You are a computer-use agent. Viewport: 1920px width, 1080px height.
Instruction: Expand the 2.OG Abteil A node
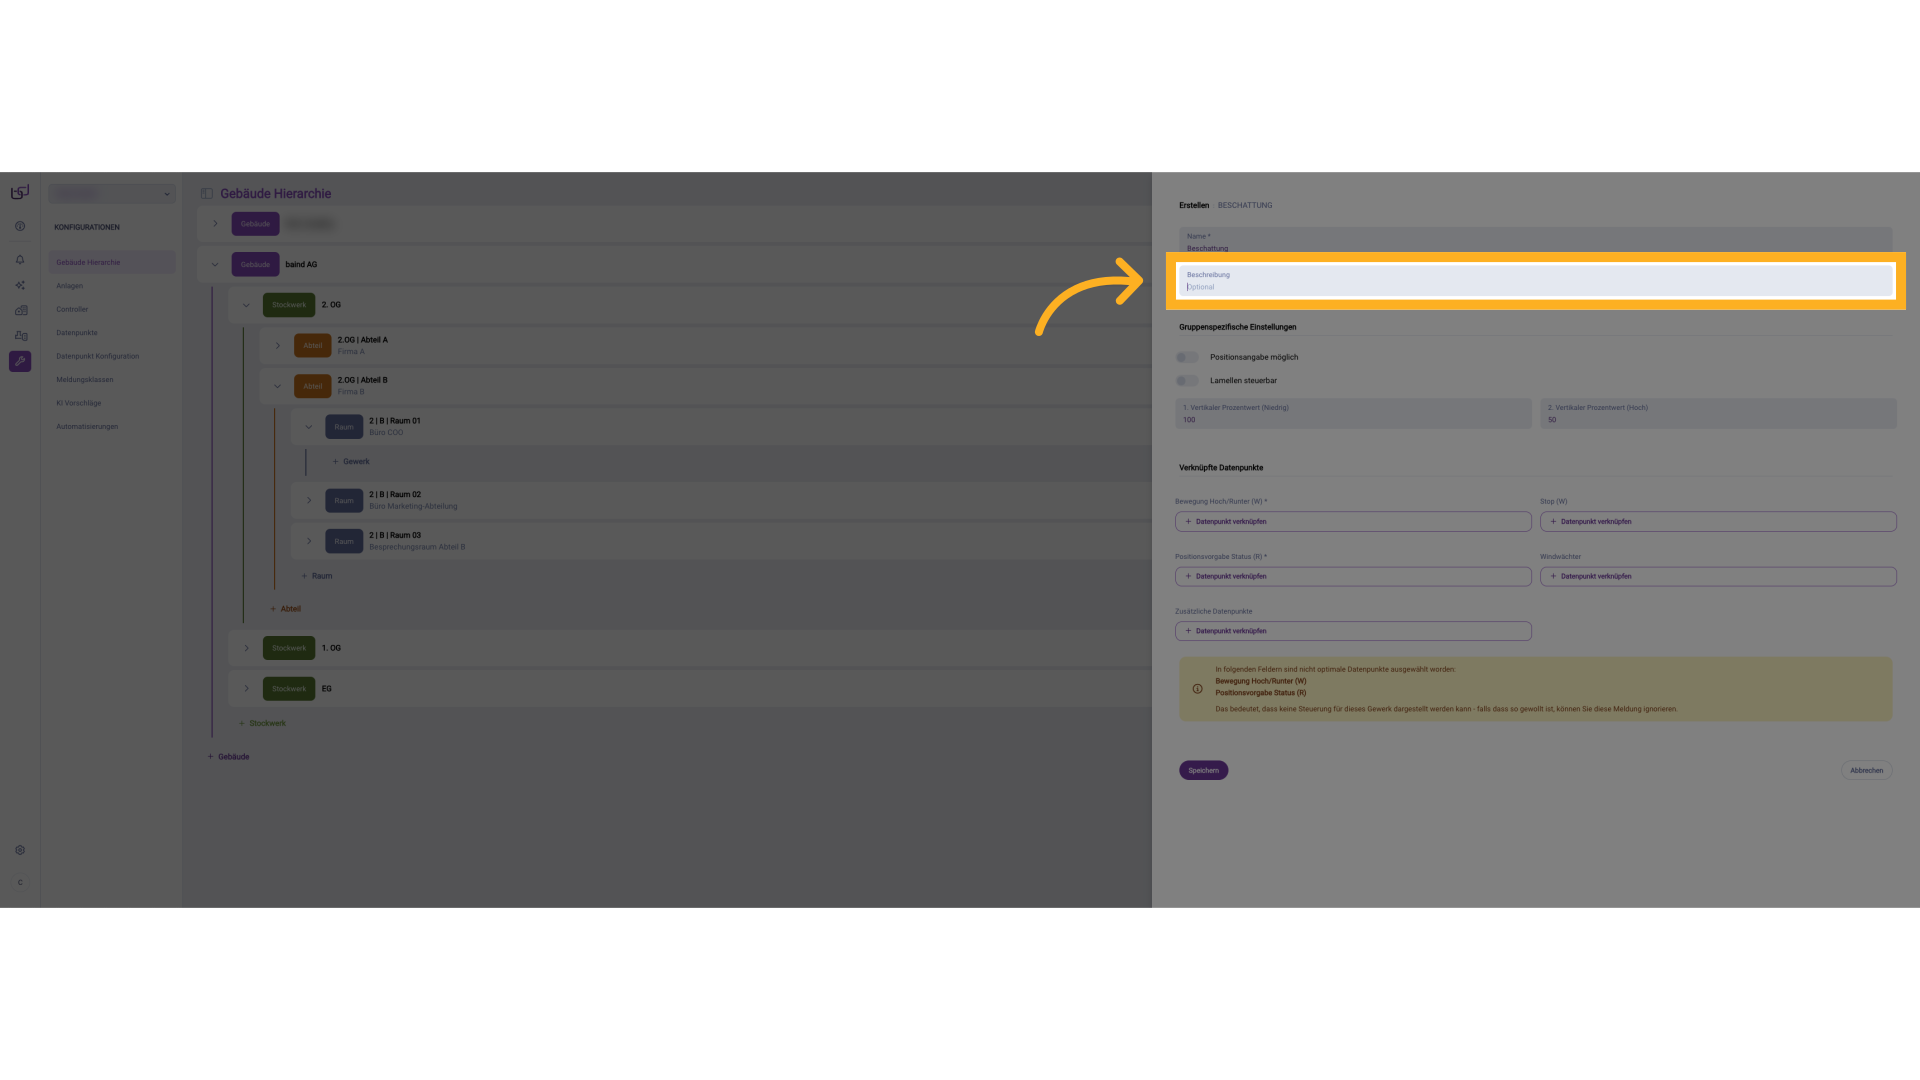[278, 346]
